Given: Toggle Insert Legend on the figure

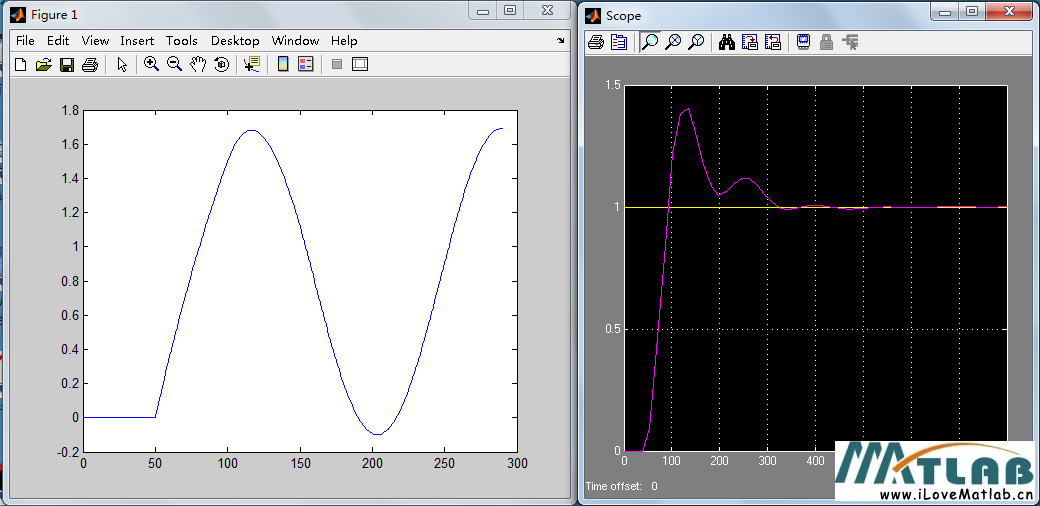Looking at the screenshot, I should [306, 64].
